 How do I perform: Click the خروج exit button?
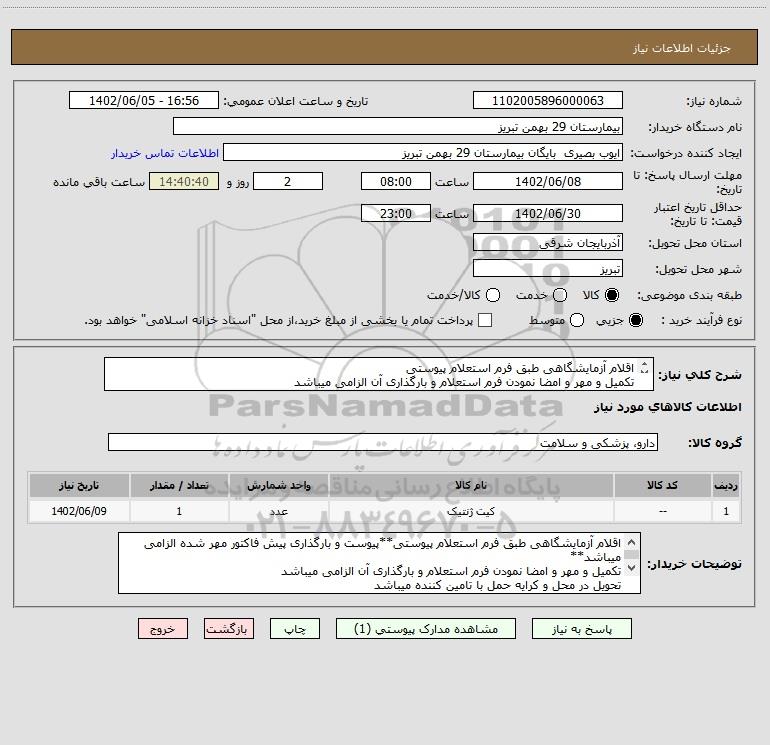163,629
